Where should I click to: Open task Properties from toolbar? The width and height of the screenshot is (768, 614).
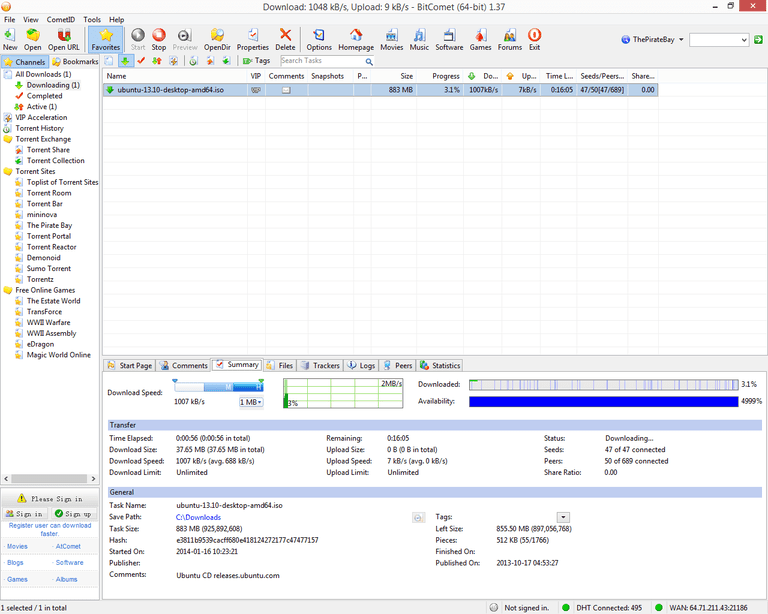point(253,39)
